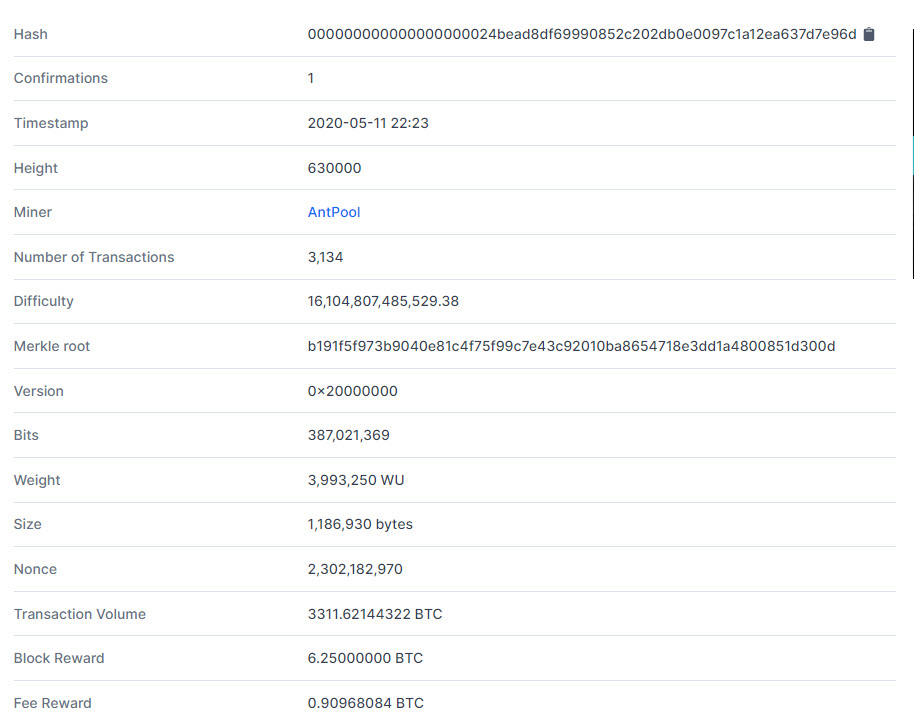Viewport: 914px width, 722px height.
Task: Select size value 1,186,930 bytes
Action: (360, 524)
